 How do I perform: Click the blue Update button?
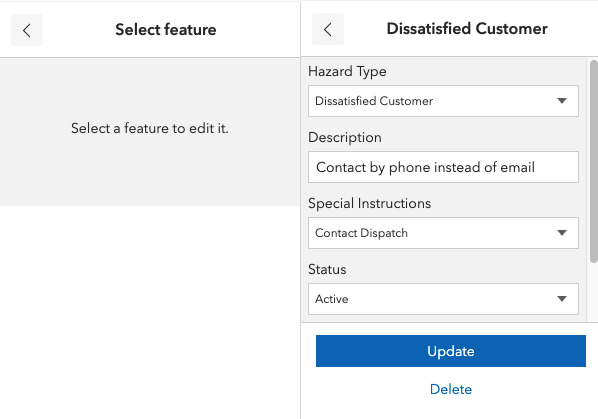450,351
